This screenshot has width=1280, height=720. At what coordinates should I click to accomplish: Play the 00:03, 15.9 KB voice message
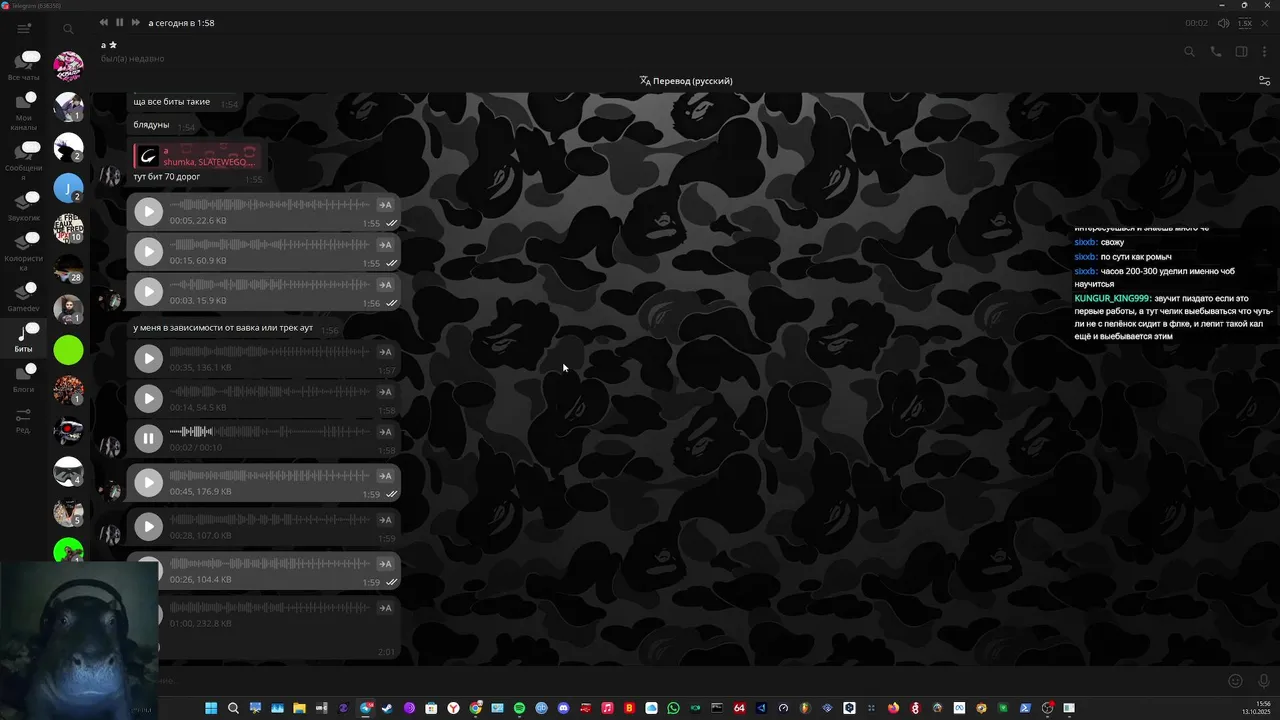[x=148, y=291]
